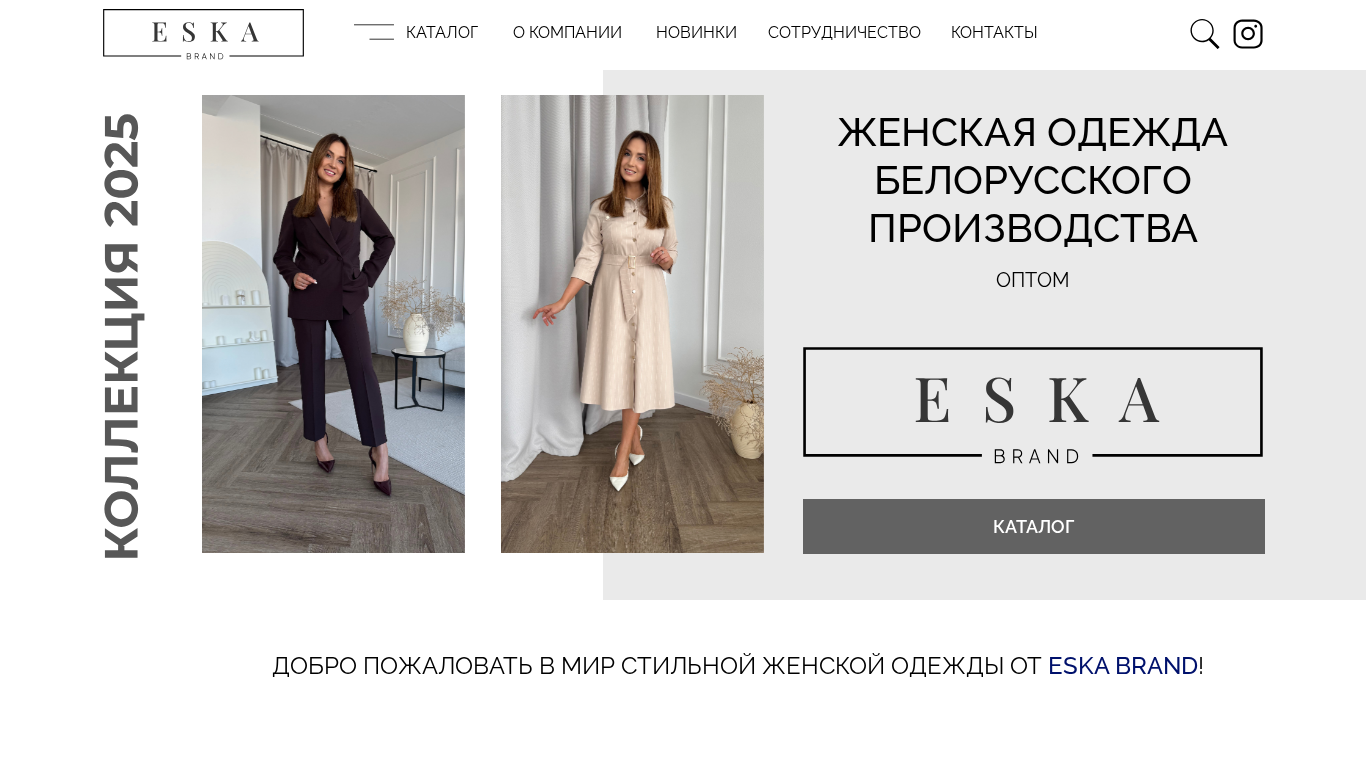
Task: Click the ESKA Brand header logo
Action: coord(203,33)
